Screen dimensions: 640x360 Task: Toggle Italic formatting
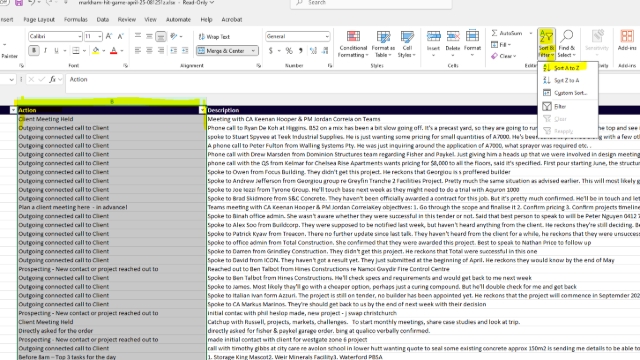pyautogui.click(x=45, y=51)
